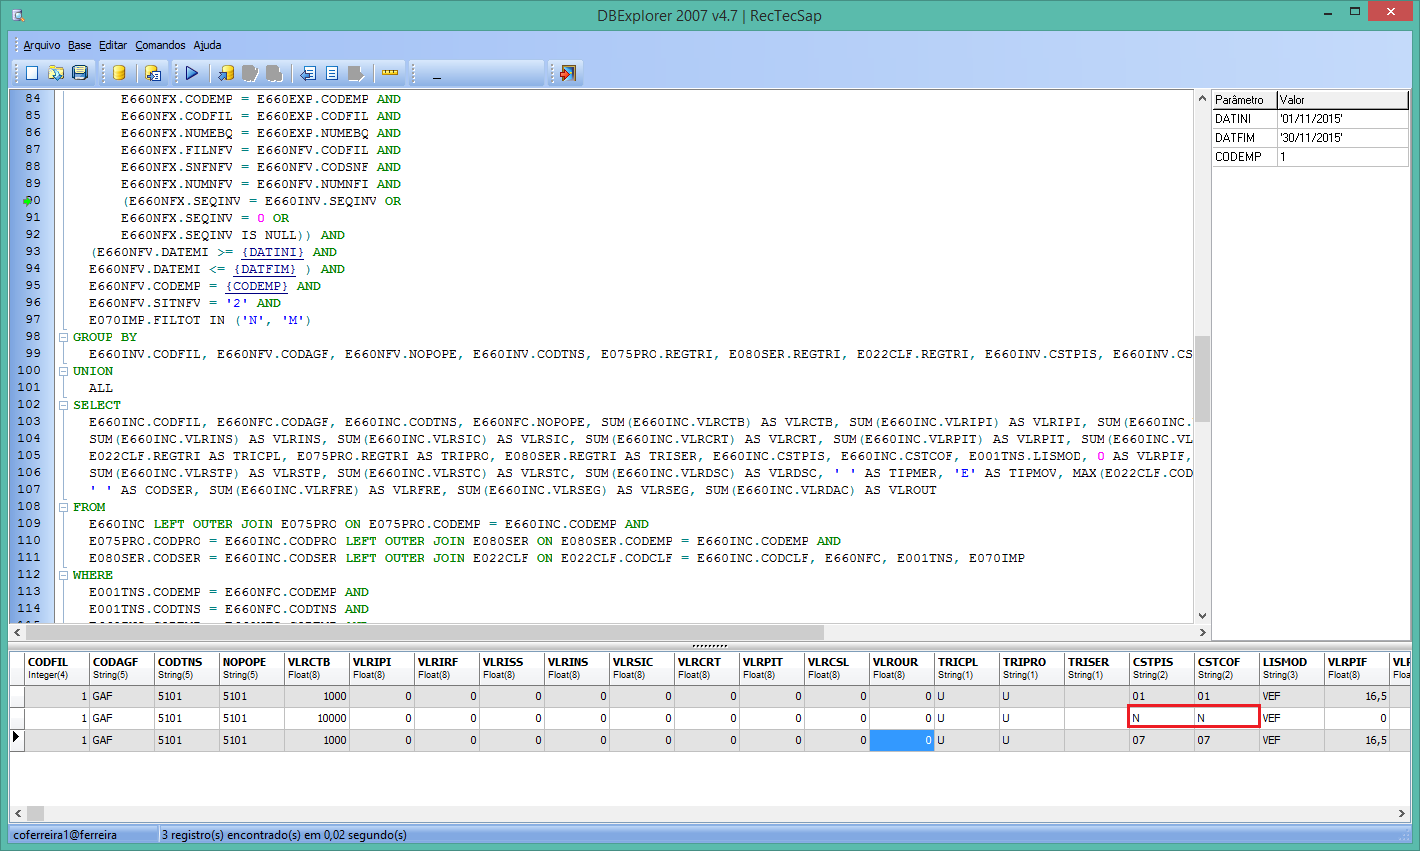
Task: Click the {CODEMP} parameter in line 95
Action: [257, 286]
